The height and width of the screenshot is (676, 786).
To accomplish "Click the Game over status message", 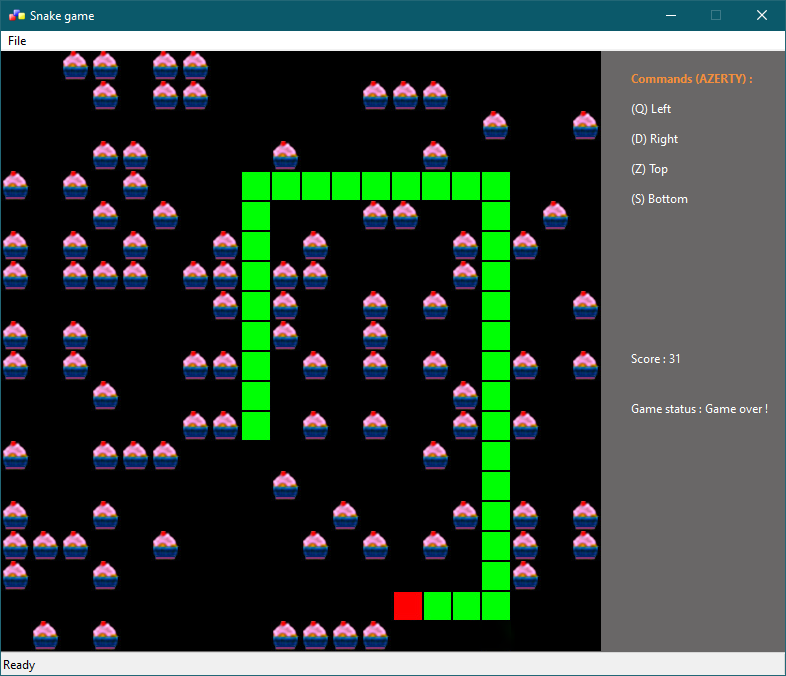I will [699, 409].
